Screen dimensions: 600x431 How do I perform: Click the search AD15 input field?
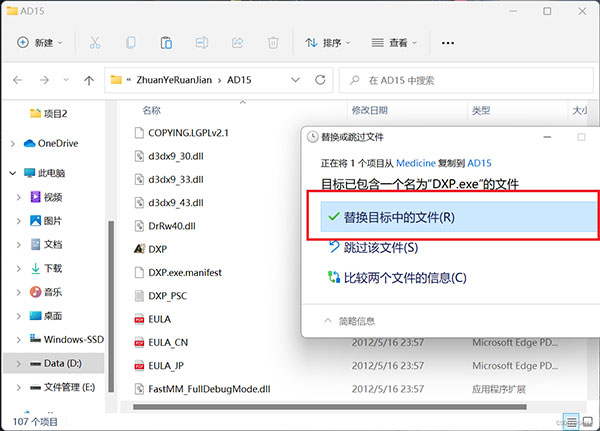[466, 80]
